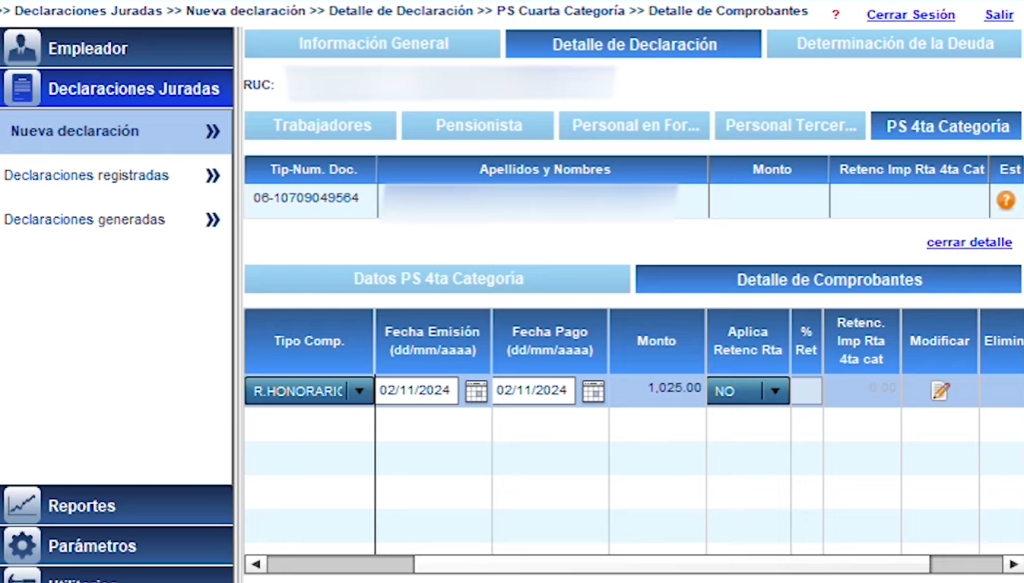Switch to Determinación de la Deuda tab
The height and width of the screenshot is (583, 1024).
894,44
